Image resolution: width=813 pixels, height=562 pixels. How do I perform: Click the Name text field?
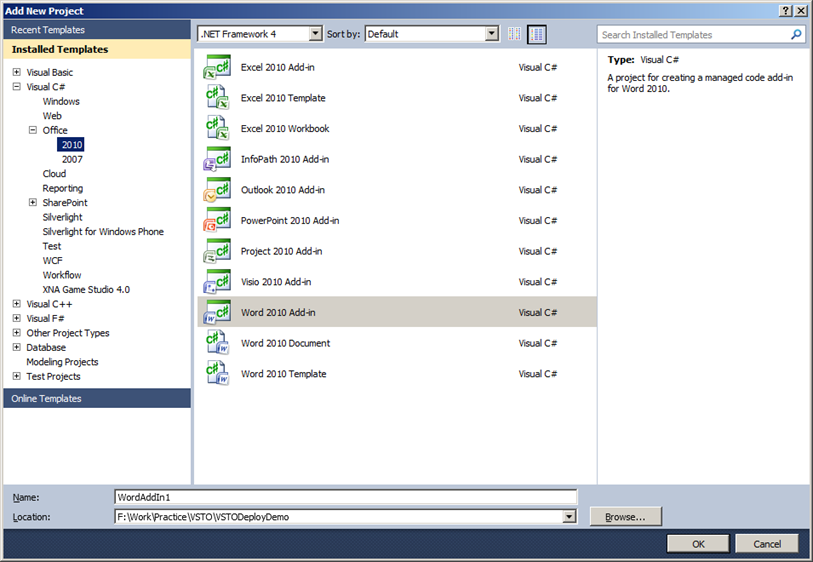[345, 497]
